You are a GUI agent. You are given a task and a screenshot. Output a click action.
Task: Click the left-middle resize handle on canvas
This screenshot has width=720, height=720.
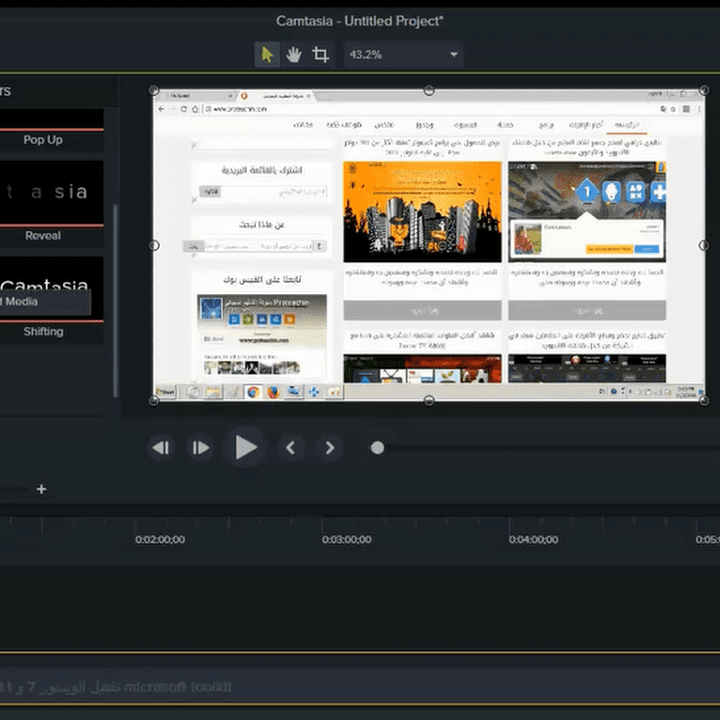[x=154, y=246]
